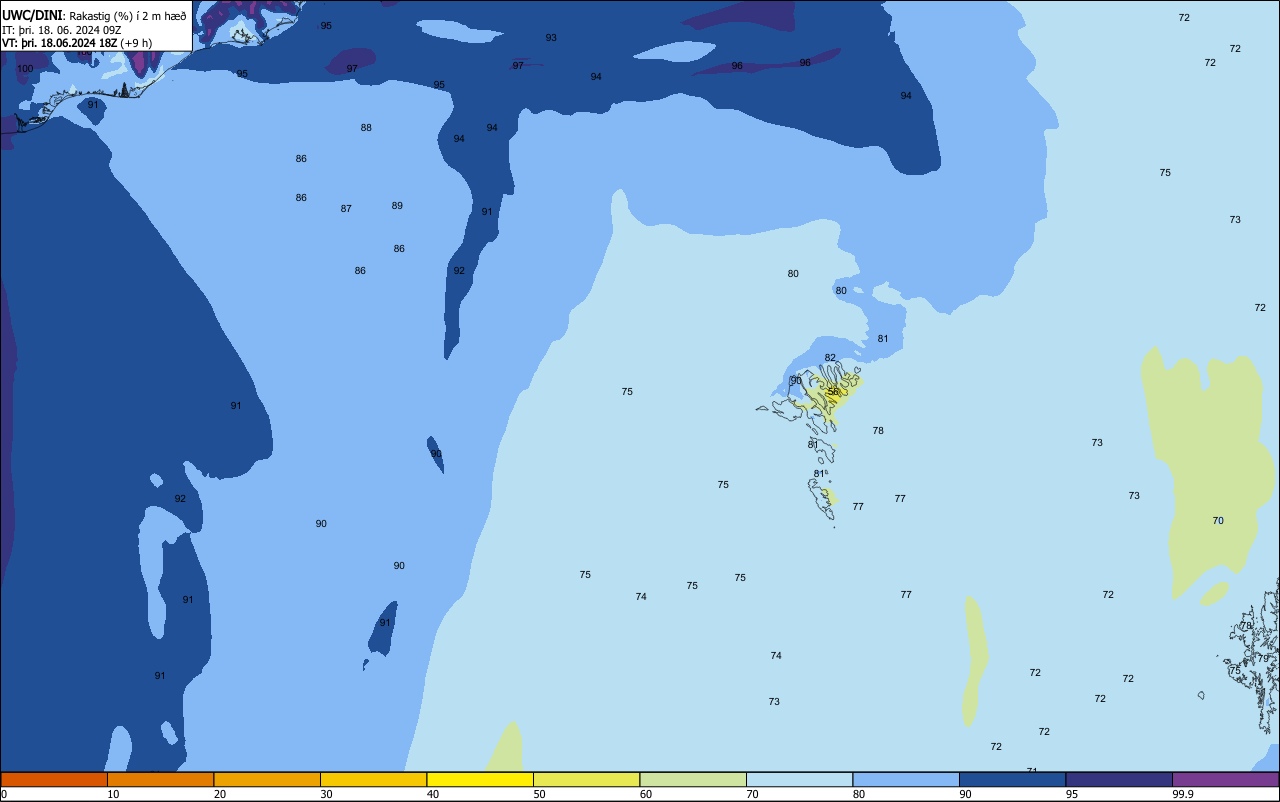Select the 30–40 golden legend swatch
This screenshot has width=1280, height=802.
373,779
